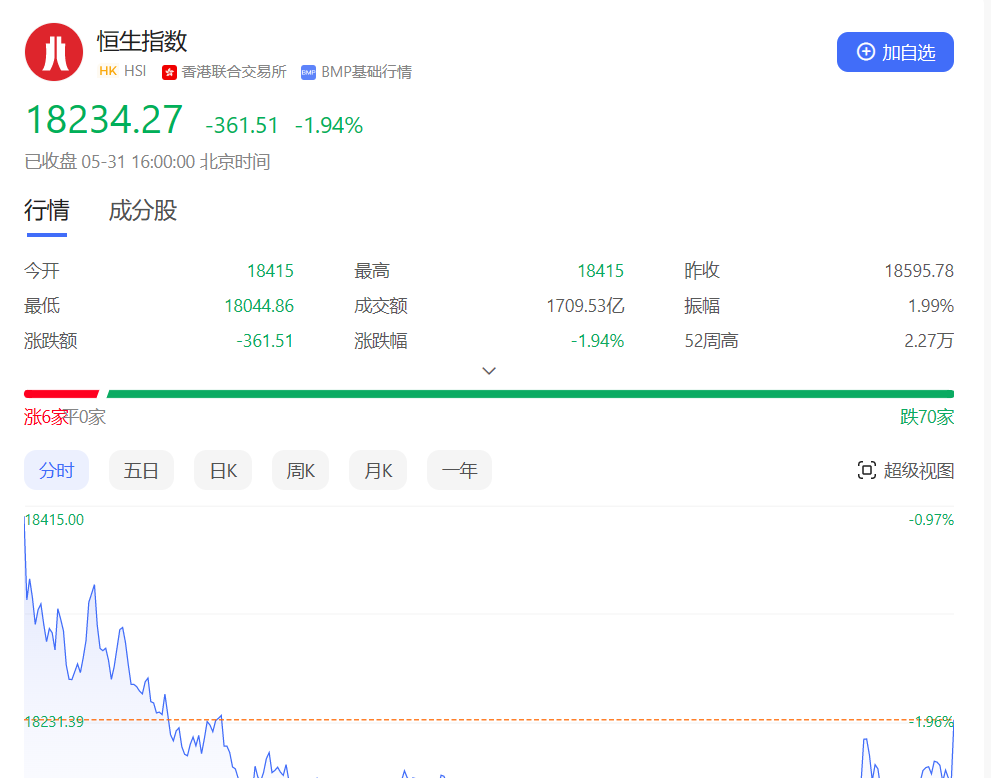Click the 涨6家 label
Viewport: 991px width, 778px height.
pyautogui.click(x=46, y=417)
